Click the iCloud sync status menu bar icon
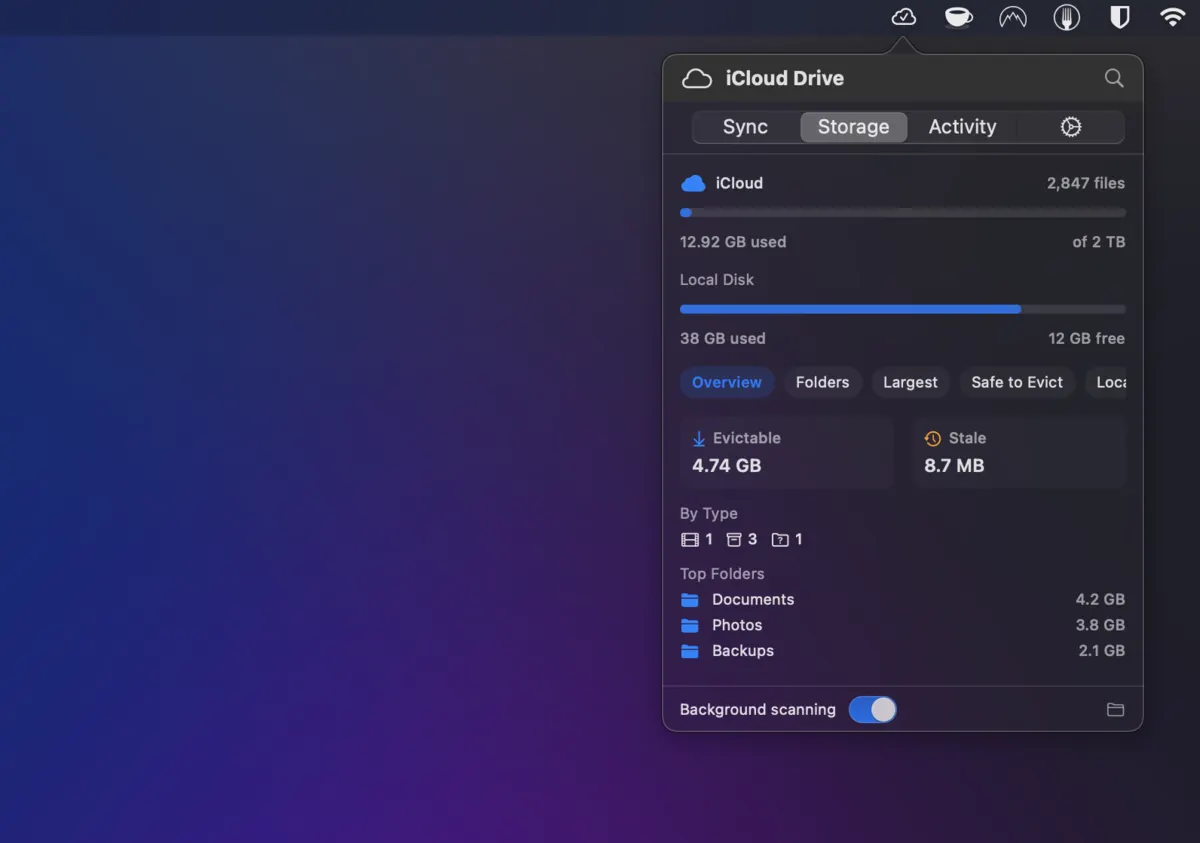 tap(904, 17)
